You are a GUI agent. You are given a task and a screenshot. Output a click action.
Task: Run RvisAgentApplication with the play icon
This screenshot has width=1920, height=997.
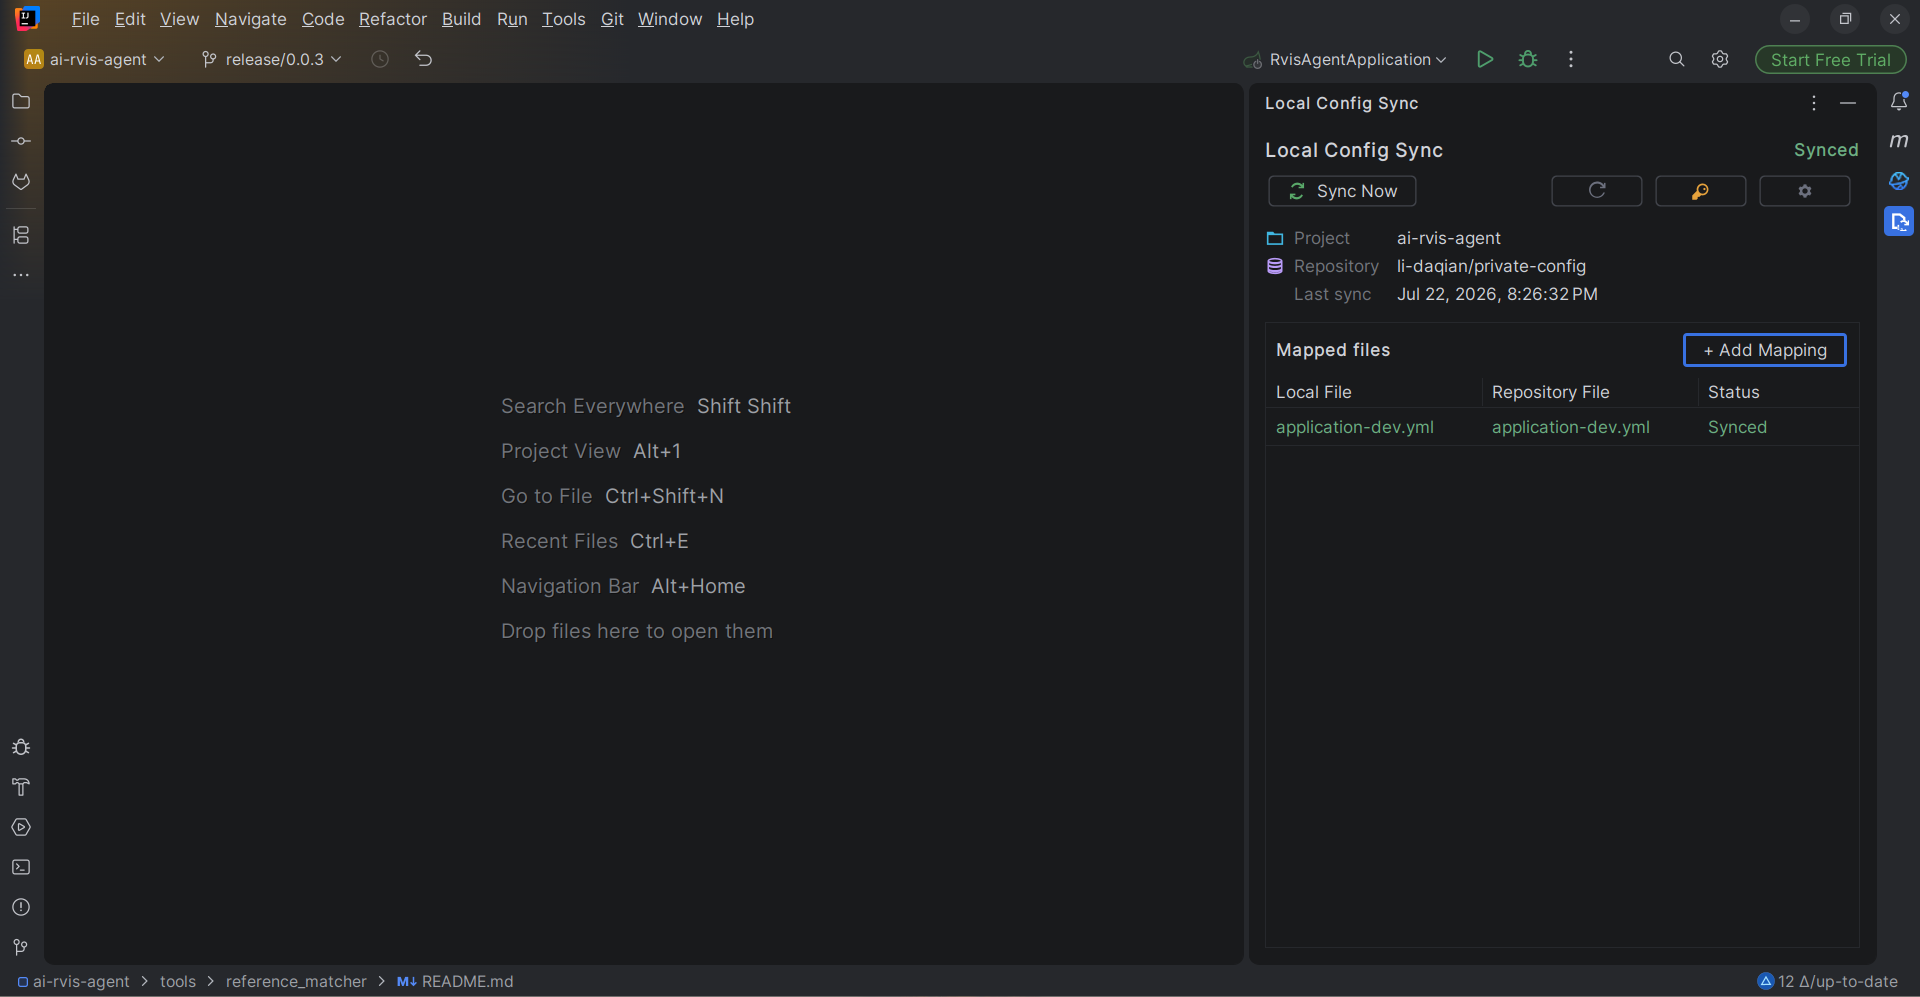(x=1485, y=59)
